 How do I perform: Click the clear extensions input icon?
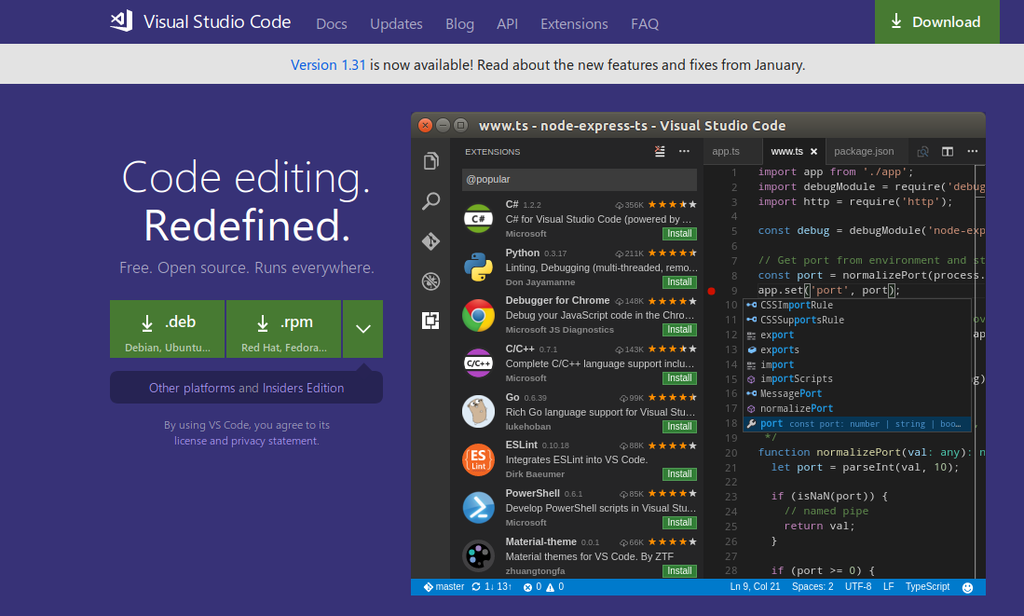pyautogui.click(x=660, y=152)
